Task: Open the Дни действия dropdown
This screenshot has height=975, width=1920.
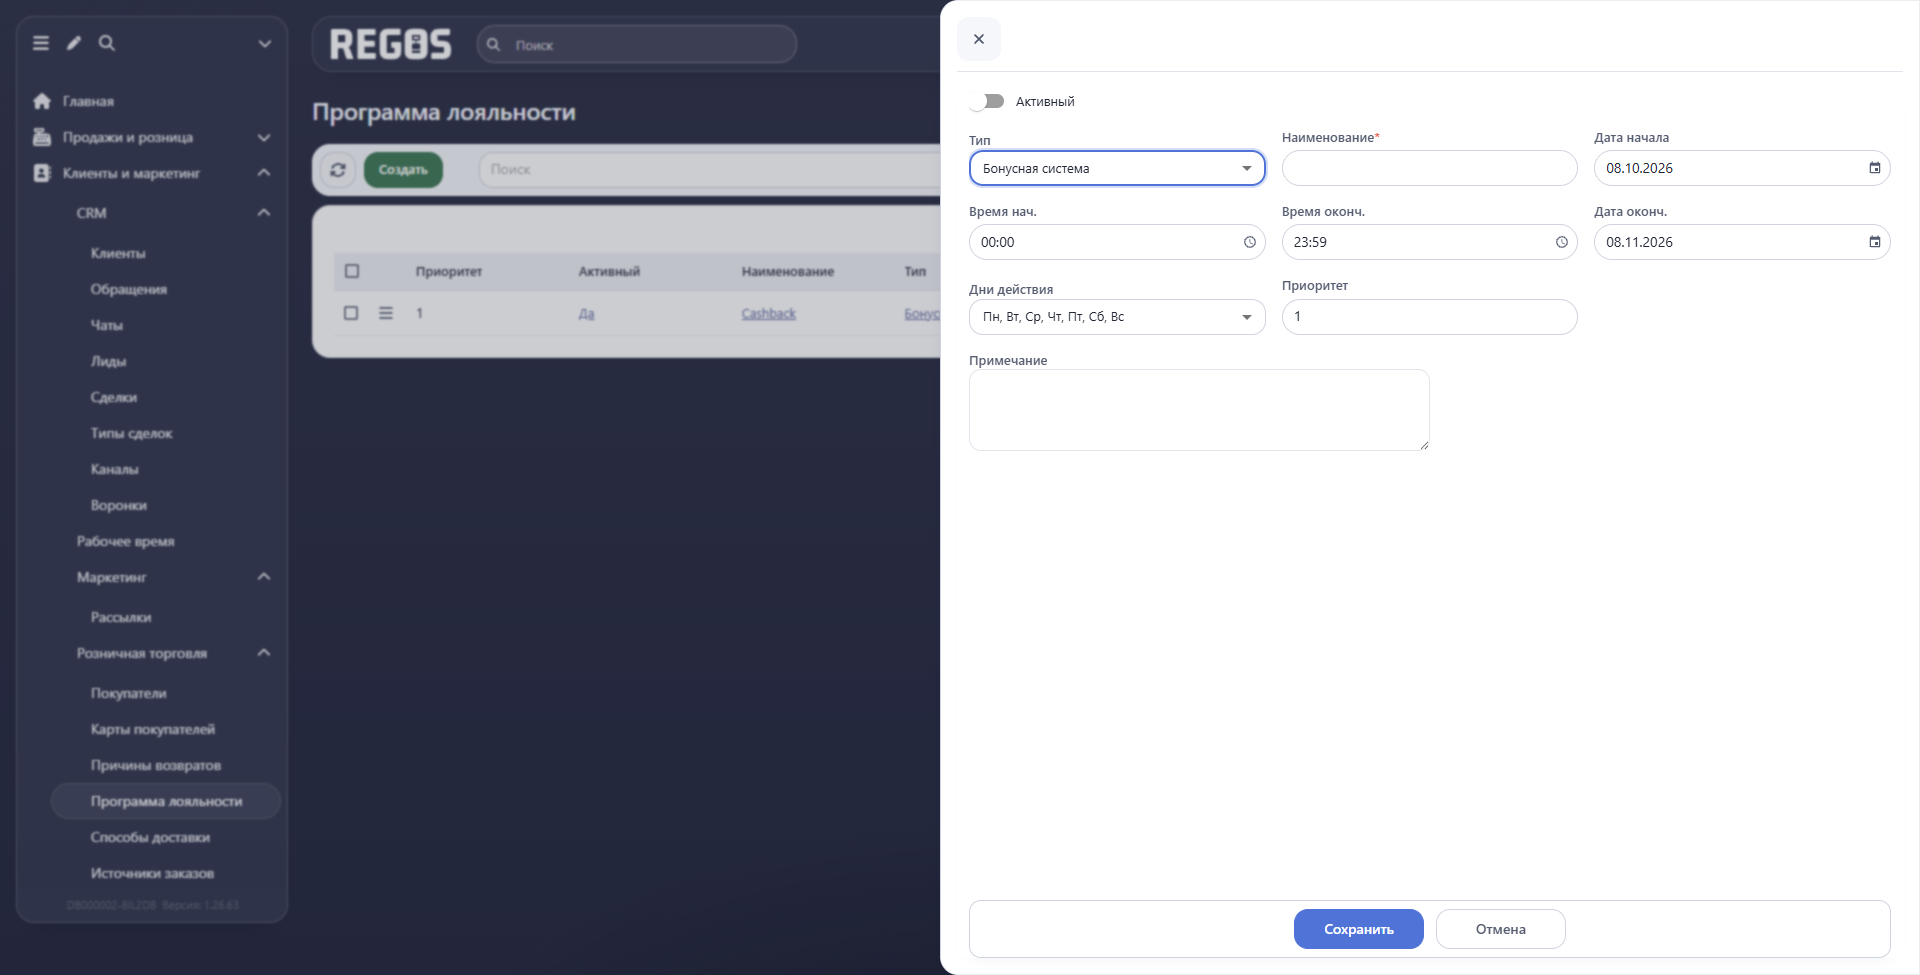Action: [x=1117, y=317]
